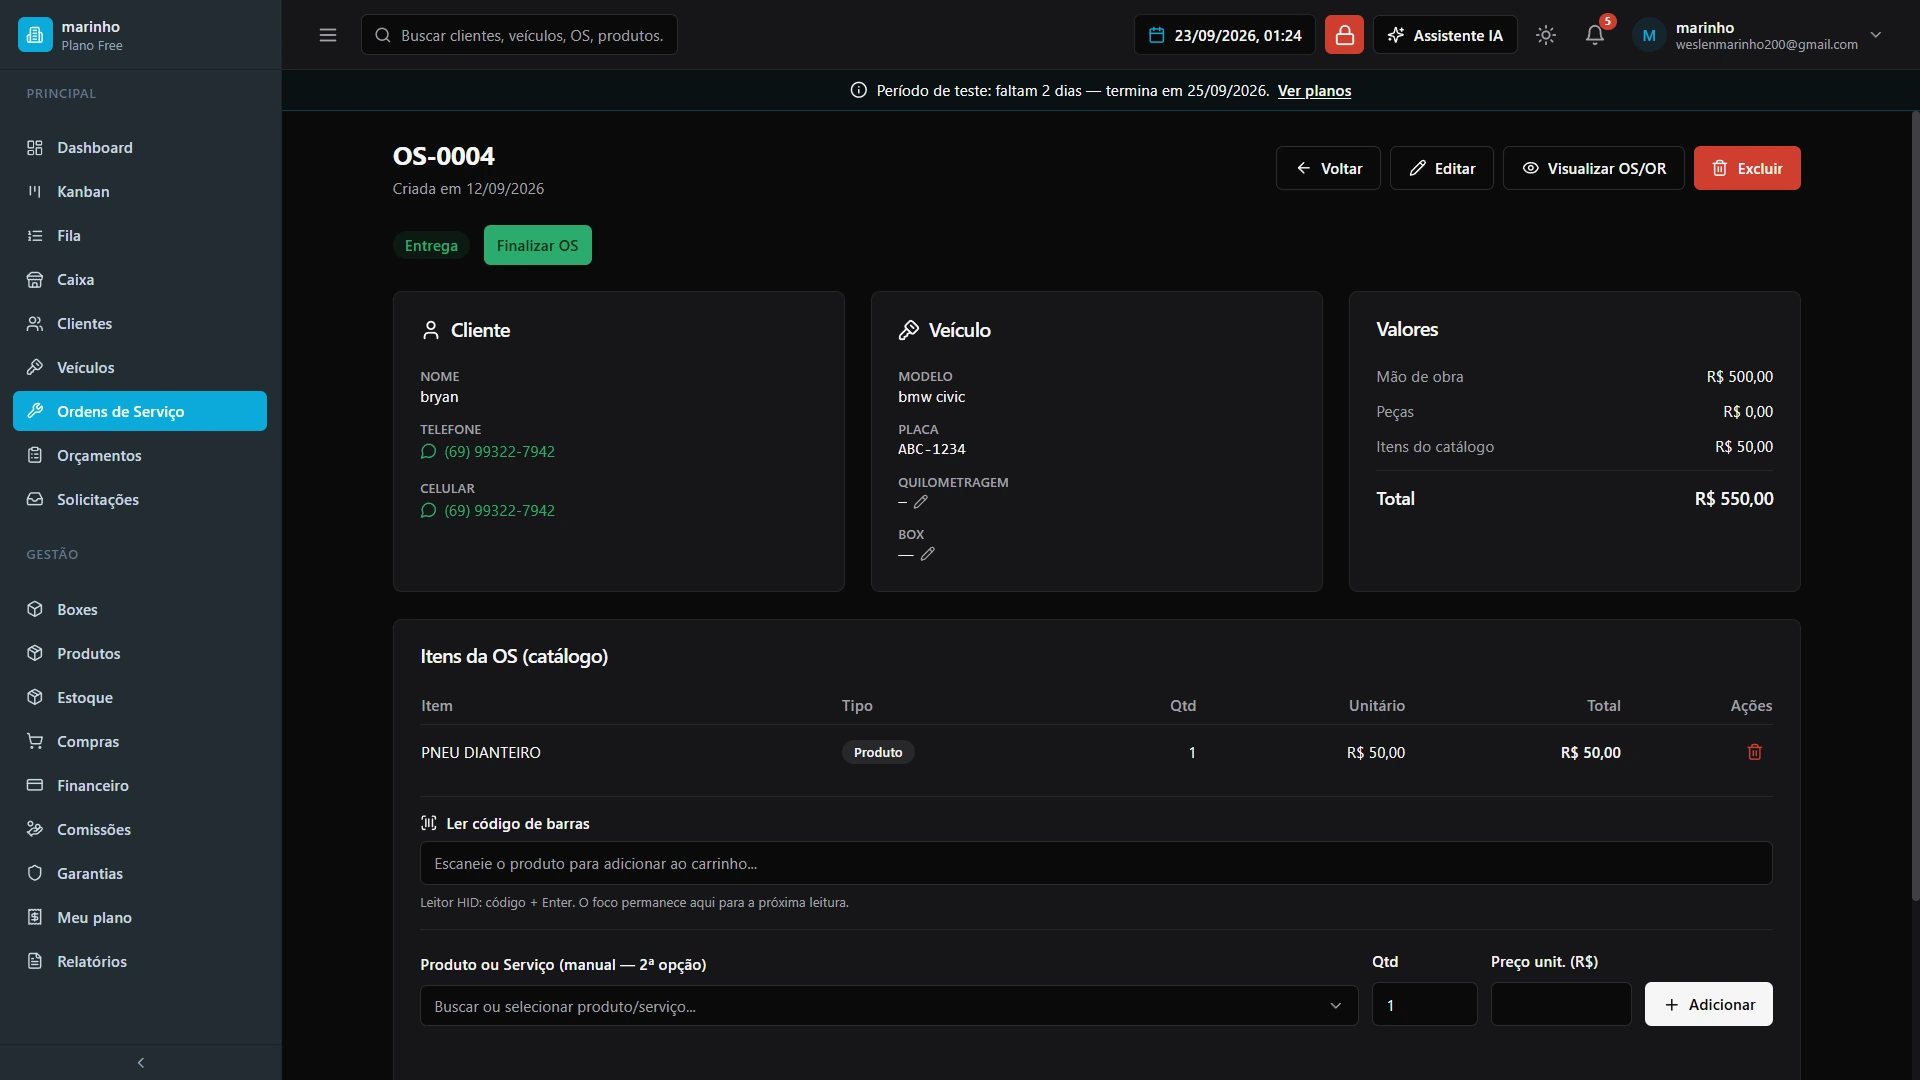This screenshot has height=1080, width=1920.
Task: Edit quilometragem with the pencil icon
Action: point(921,502)
